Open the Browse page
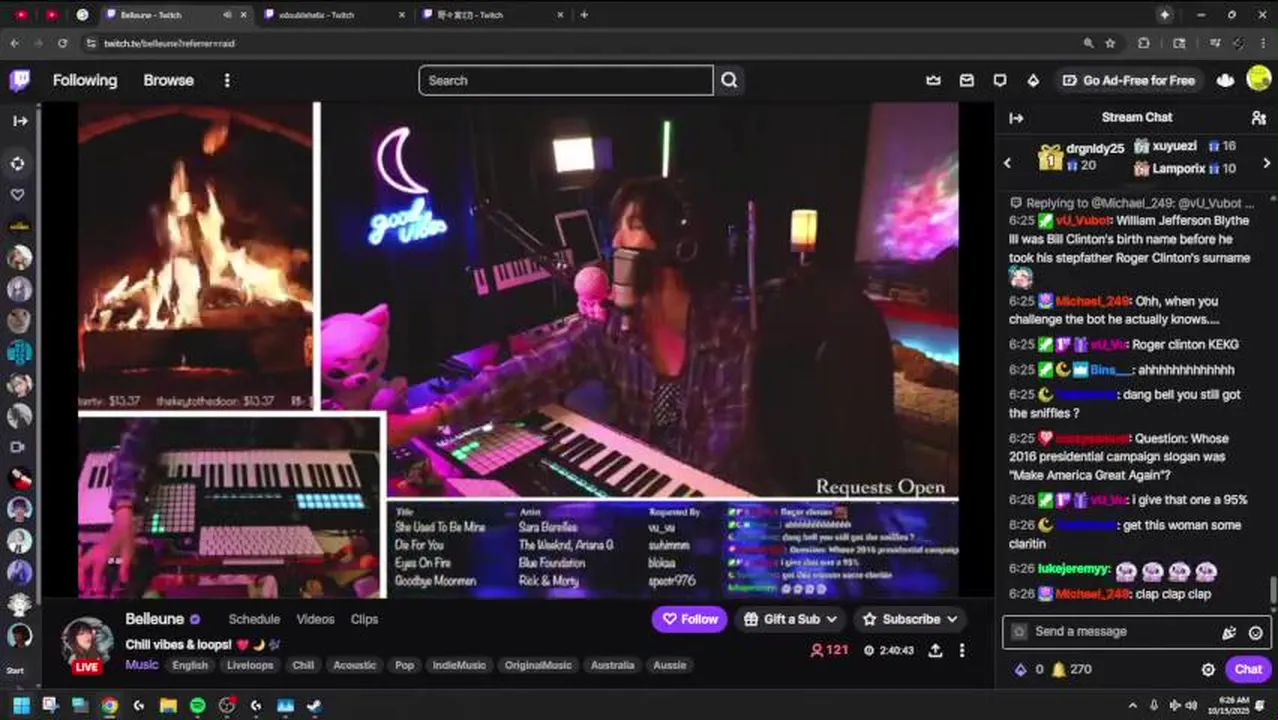 click(168, 80)
